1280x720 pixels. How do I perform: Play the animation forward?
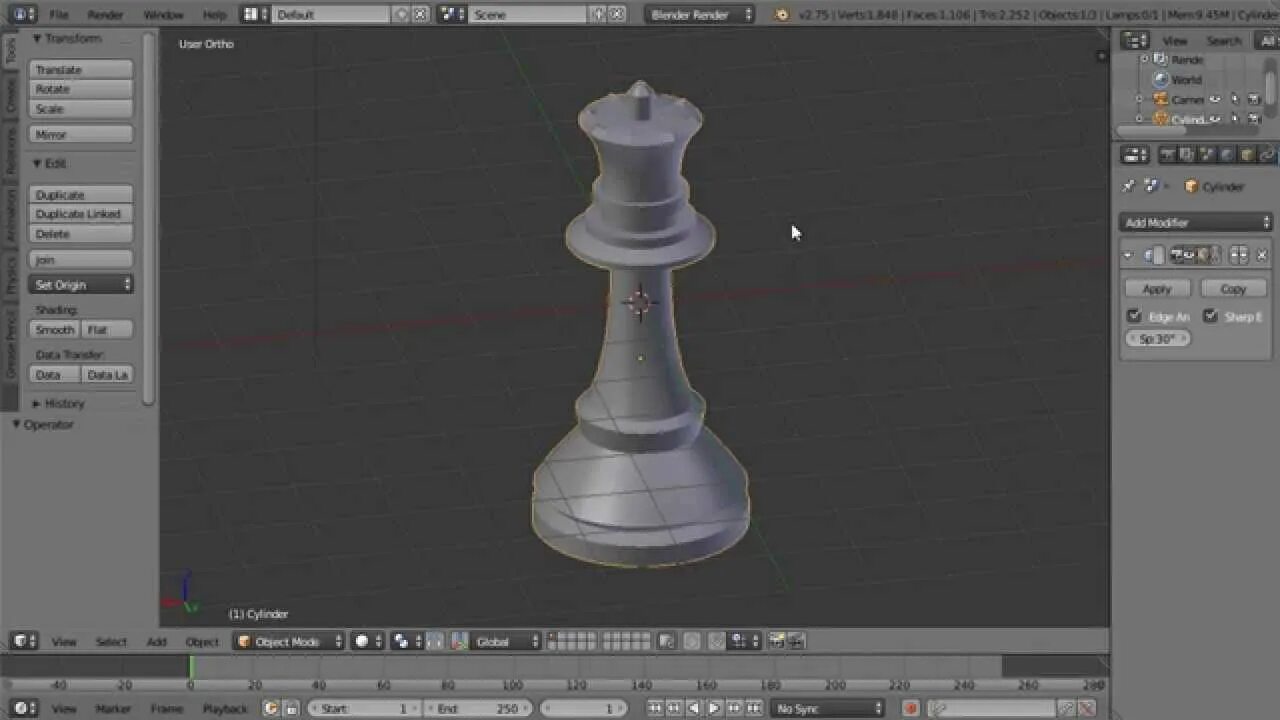[x=714, y=708]
